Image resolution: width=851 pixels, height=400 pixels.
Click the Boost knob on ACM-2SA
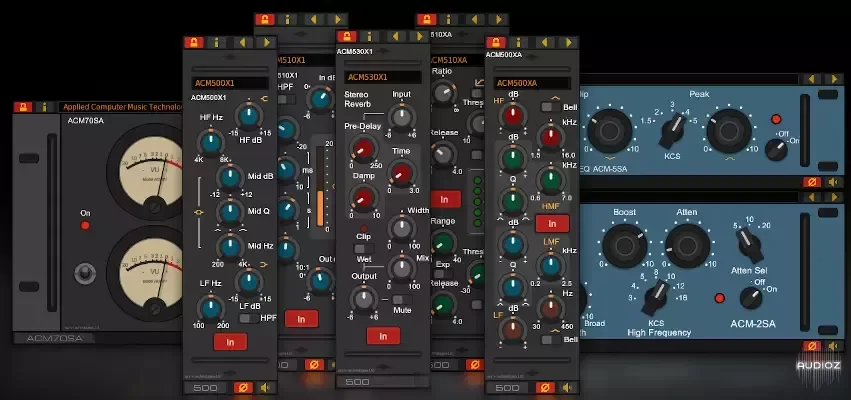624,246
